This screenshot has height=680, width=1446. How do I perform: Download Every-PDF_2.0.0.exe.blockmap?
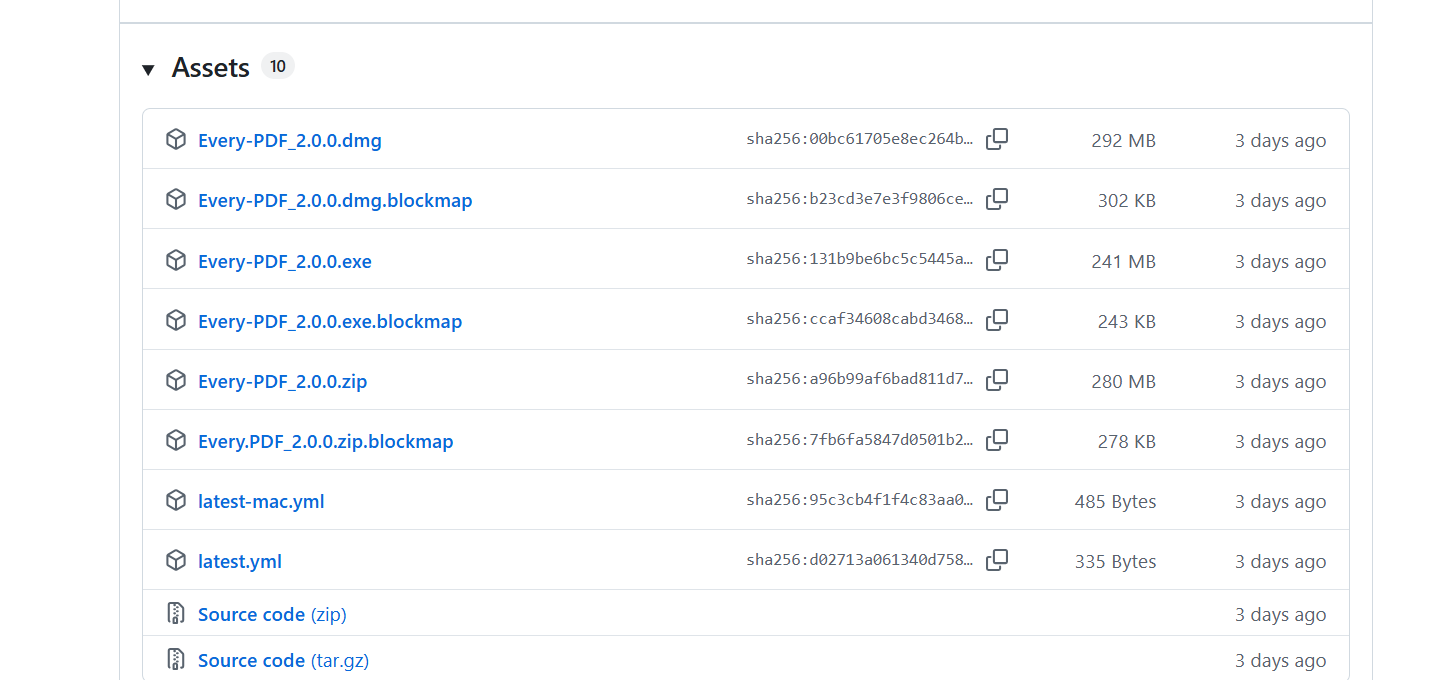pos(330,322)
